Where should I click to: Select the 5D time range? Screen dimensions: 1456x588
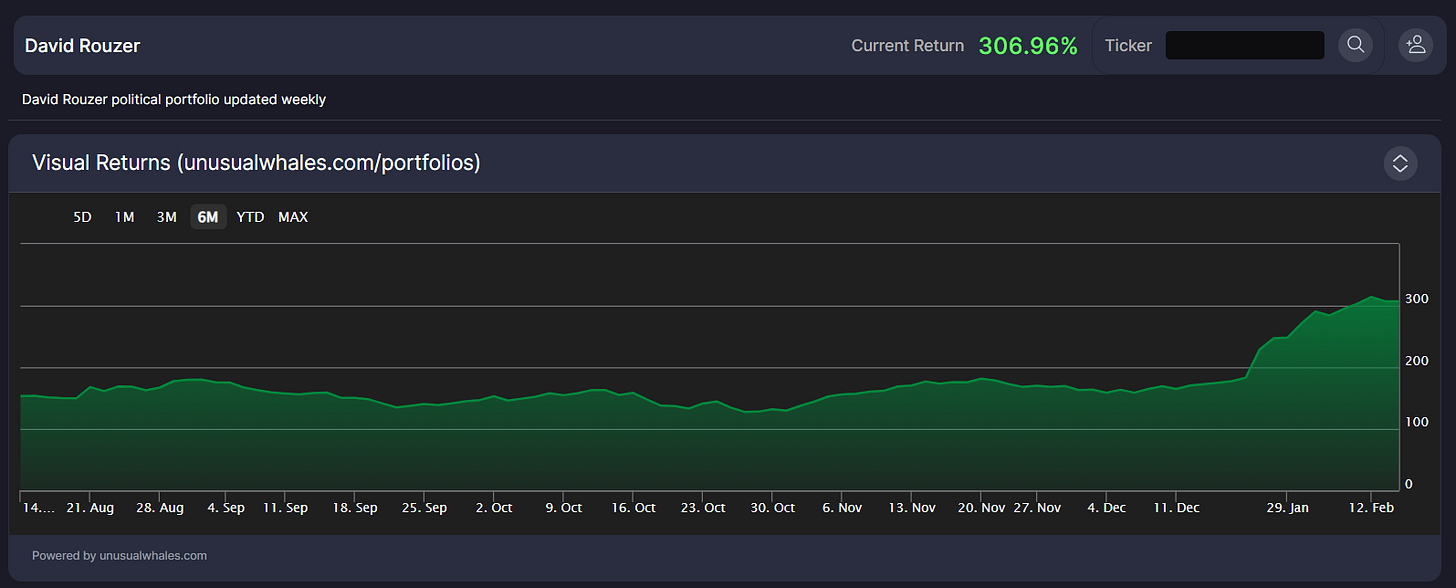point(82,217)
